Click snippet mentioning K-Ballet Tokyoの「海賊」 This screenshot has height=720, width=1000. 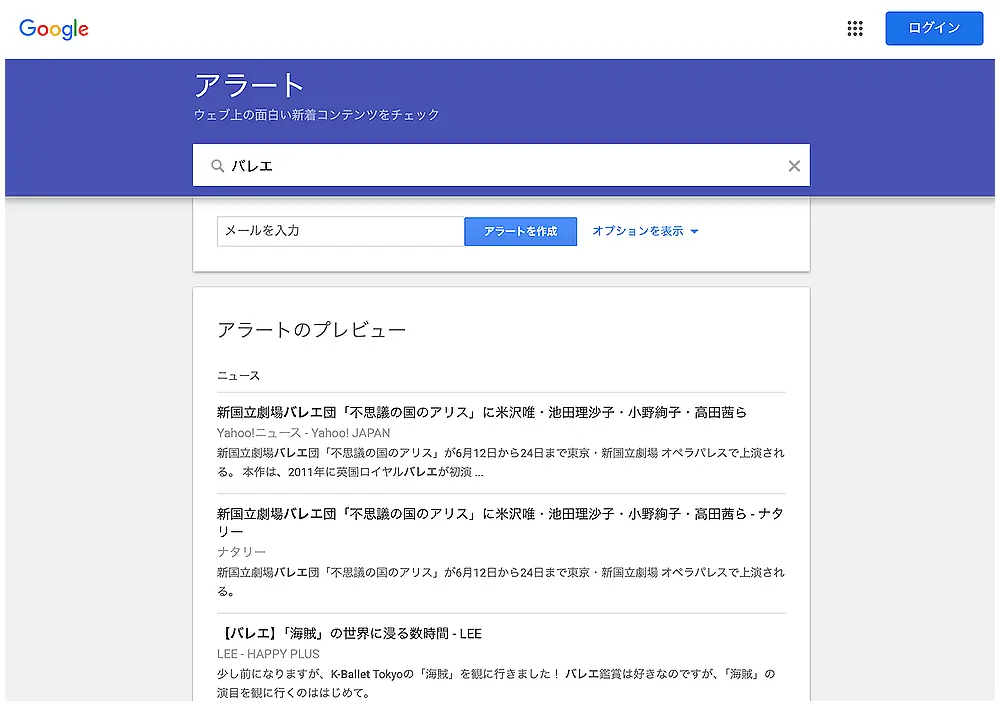point(496,683)
